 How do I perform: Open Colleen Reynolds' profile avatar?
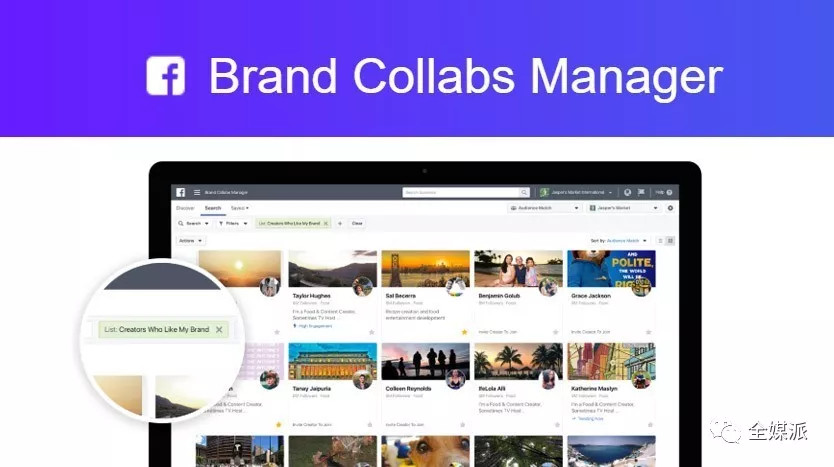[455, 380]
